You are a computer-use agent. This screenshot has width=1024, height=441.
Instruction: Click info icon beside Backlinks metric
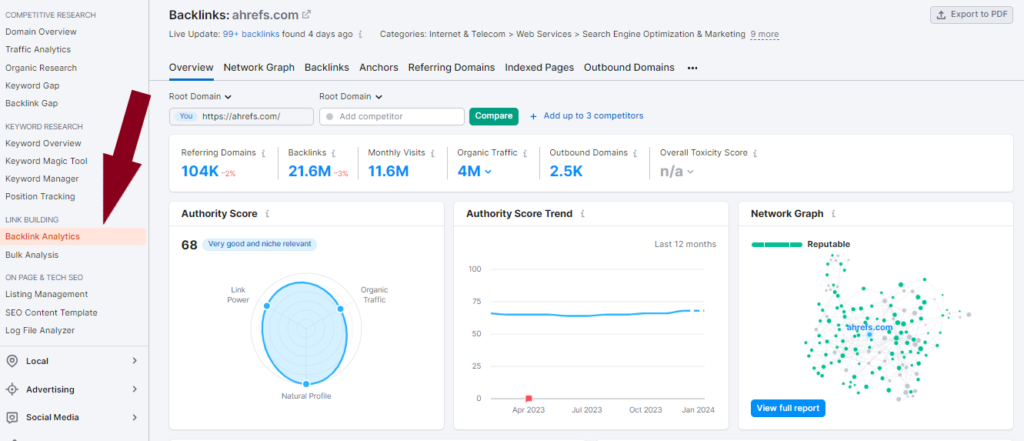tap(333, 153)
